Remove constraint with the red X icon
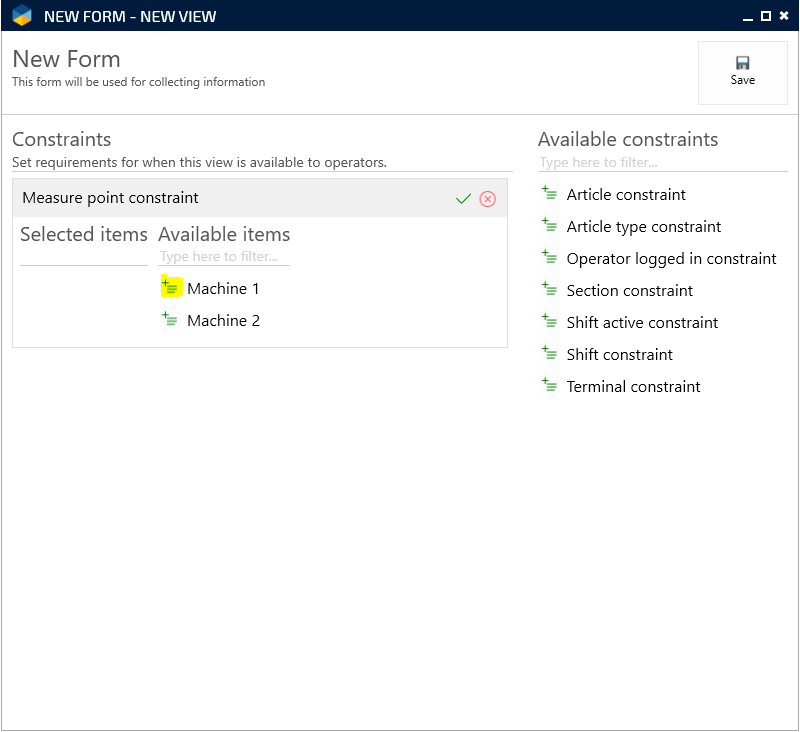The height and width of the screenshot is (732, 800). coord(488,199)
